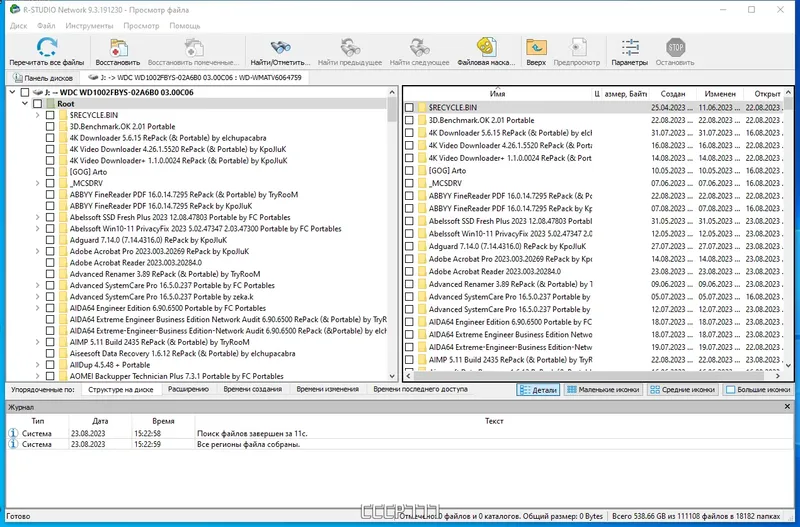The width and height of the screenshot is (800, 527).
Task: Switch to the Панель дисков tab
Action: click(44, 78)
